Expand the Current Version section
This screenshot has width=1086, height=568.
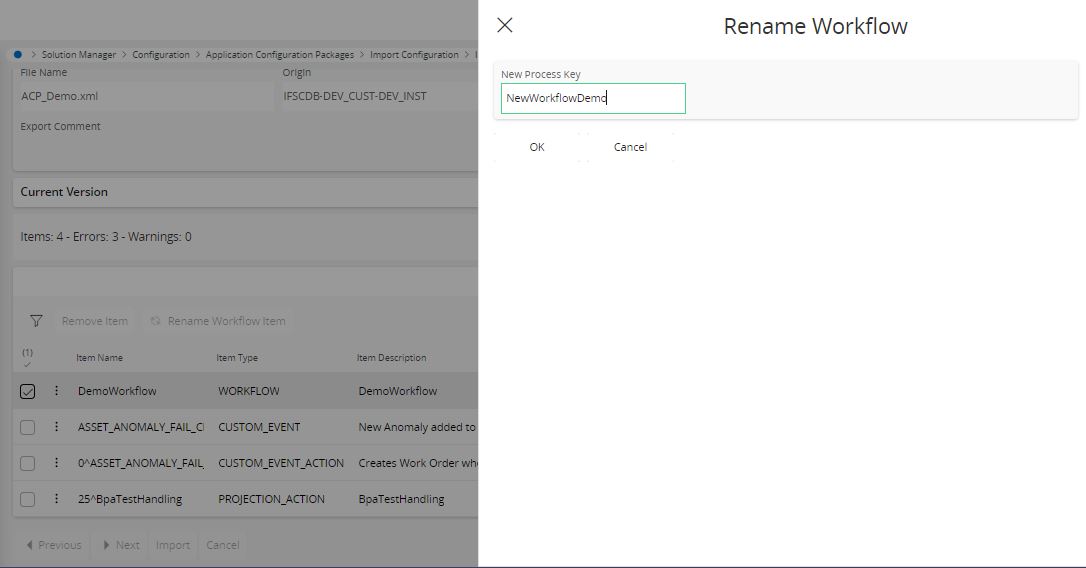click(x=64, y=192)
